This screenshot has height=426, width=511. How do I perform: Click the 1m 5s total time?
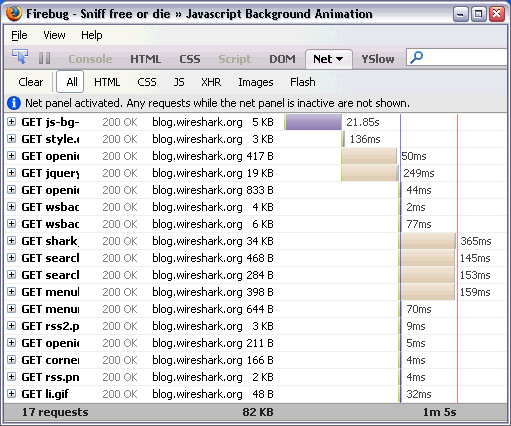439,412
